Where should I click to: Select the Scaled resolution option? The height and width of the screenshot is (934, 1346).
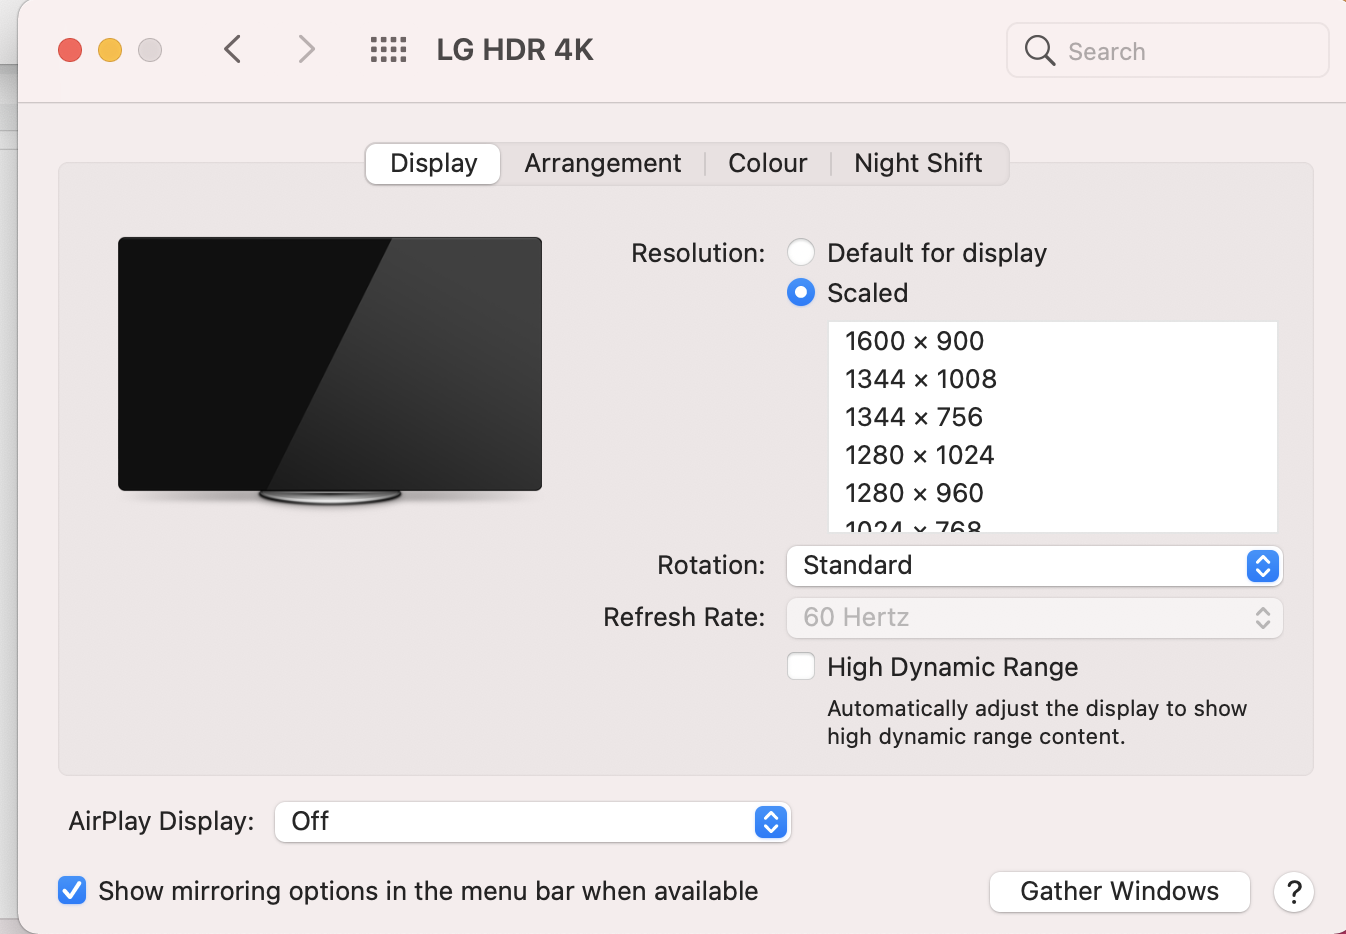click(x=801, y=293)
